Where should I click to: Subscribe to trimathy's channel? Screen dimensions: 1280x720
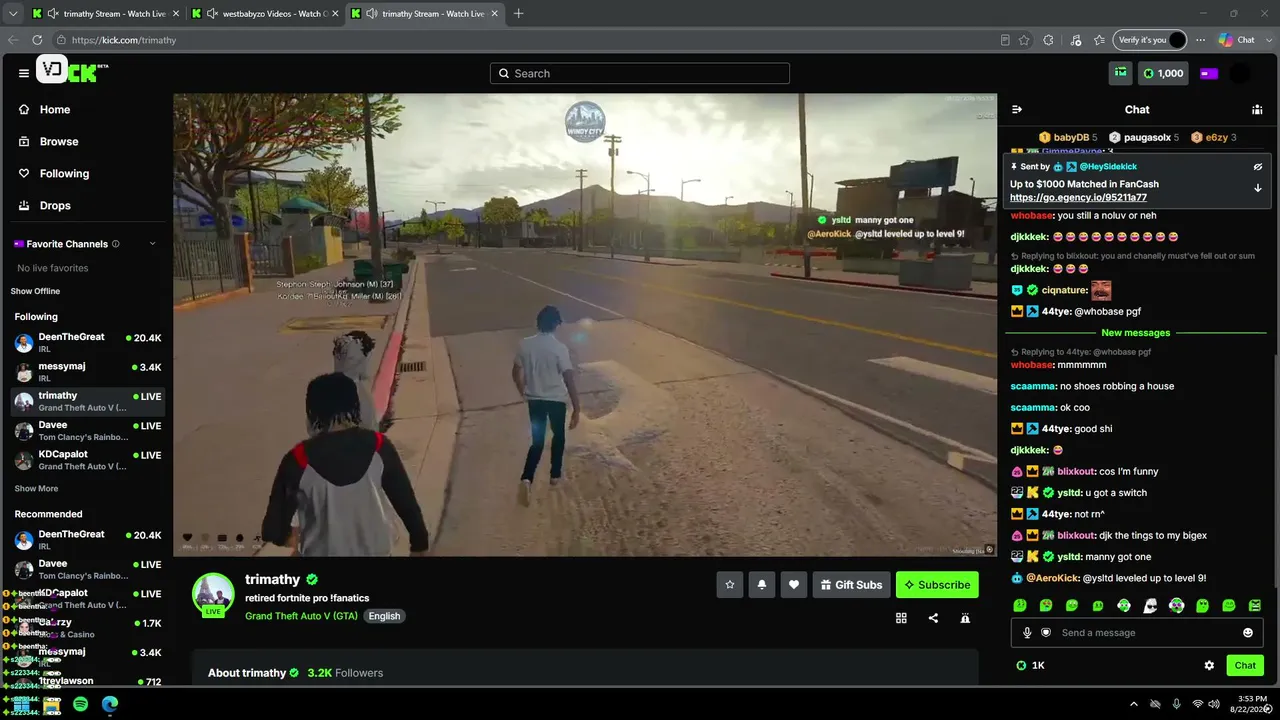(937, 585)
